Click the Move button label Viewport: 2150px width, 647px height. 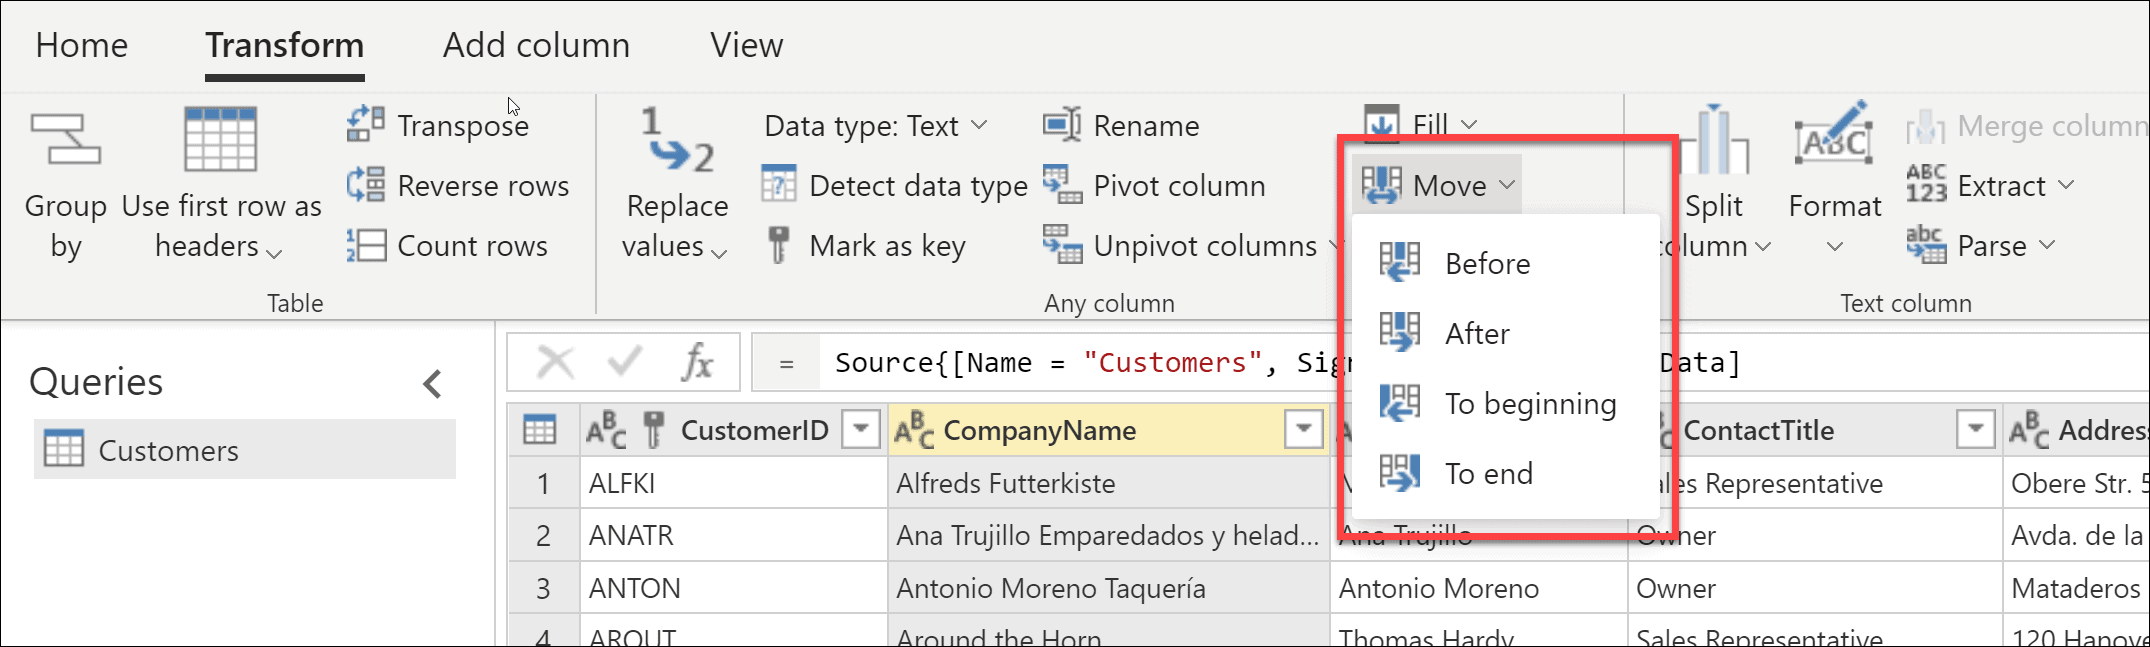pyautogui.click(x=1449, y=185)
